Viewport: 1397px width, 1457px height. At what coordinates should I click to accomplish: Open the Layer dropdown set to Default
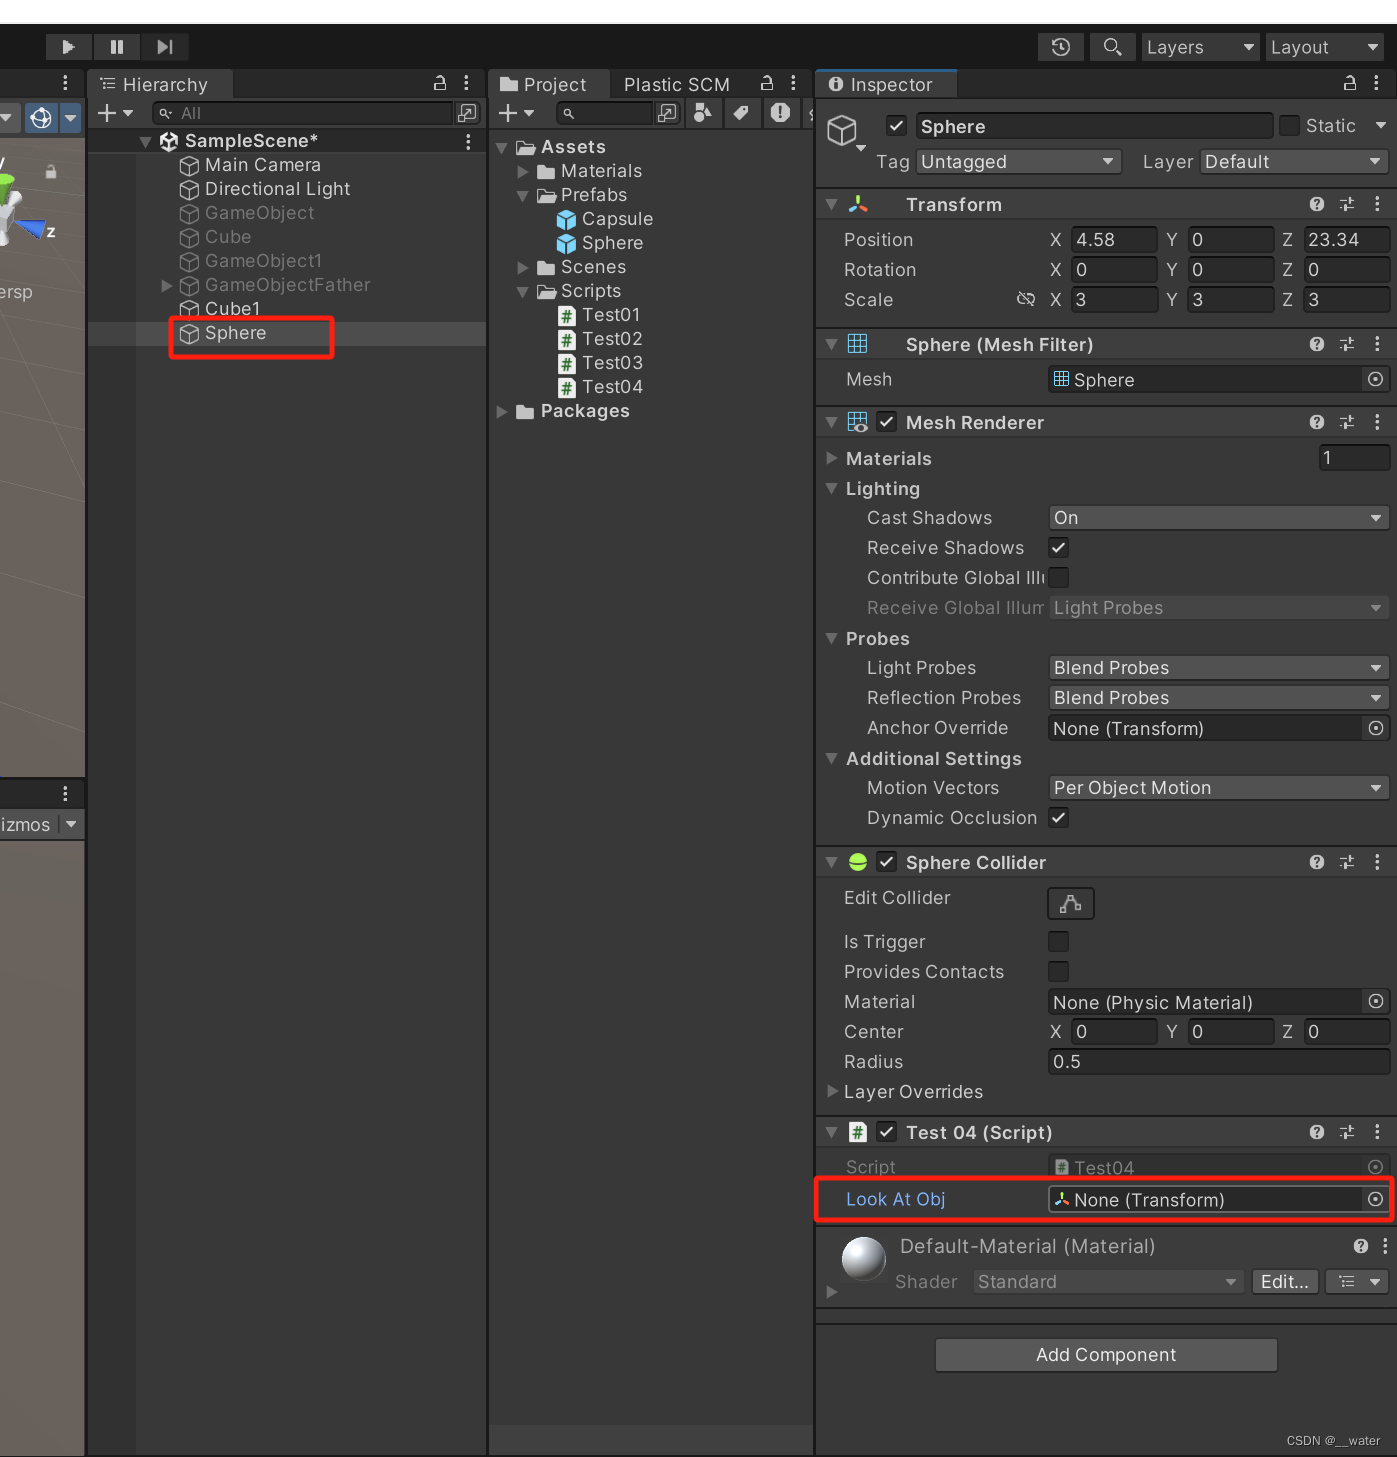coord(1294,162)
